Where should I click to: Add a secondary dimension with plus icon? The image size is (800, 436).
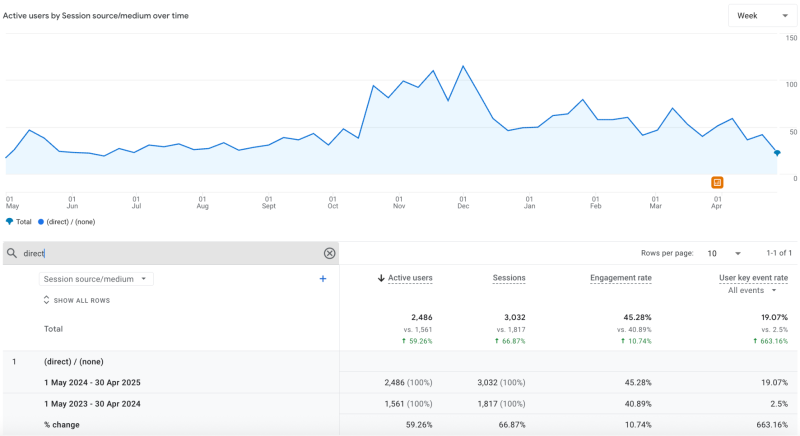click(322, 278)
